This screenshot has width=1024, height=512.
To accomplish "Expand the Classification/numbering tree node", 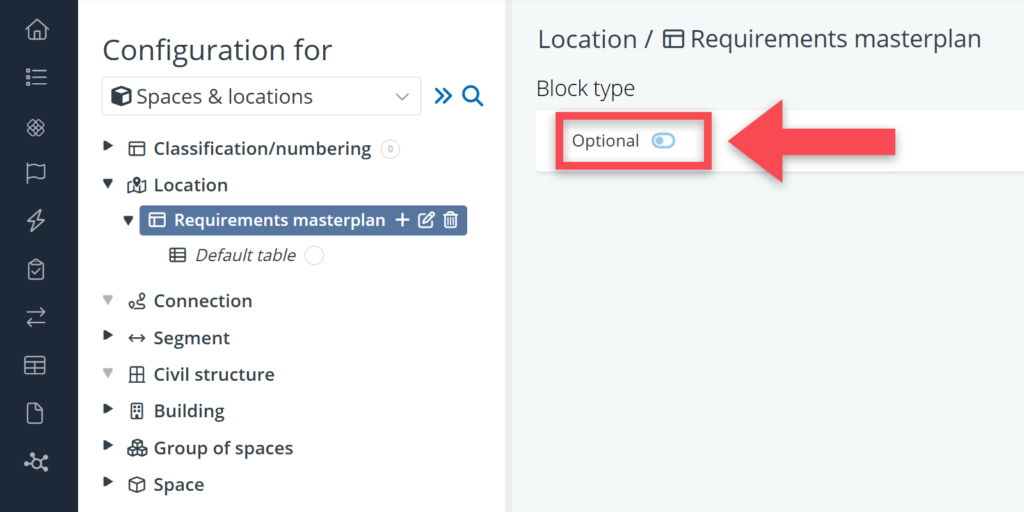I will [x=108, y=147].
